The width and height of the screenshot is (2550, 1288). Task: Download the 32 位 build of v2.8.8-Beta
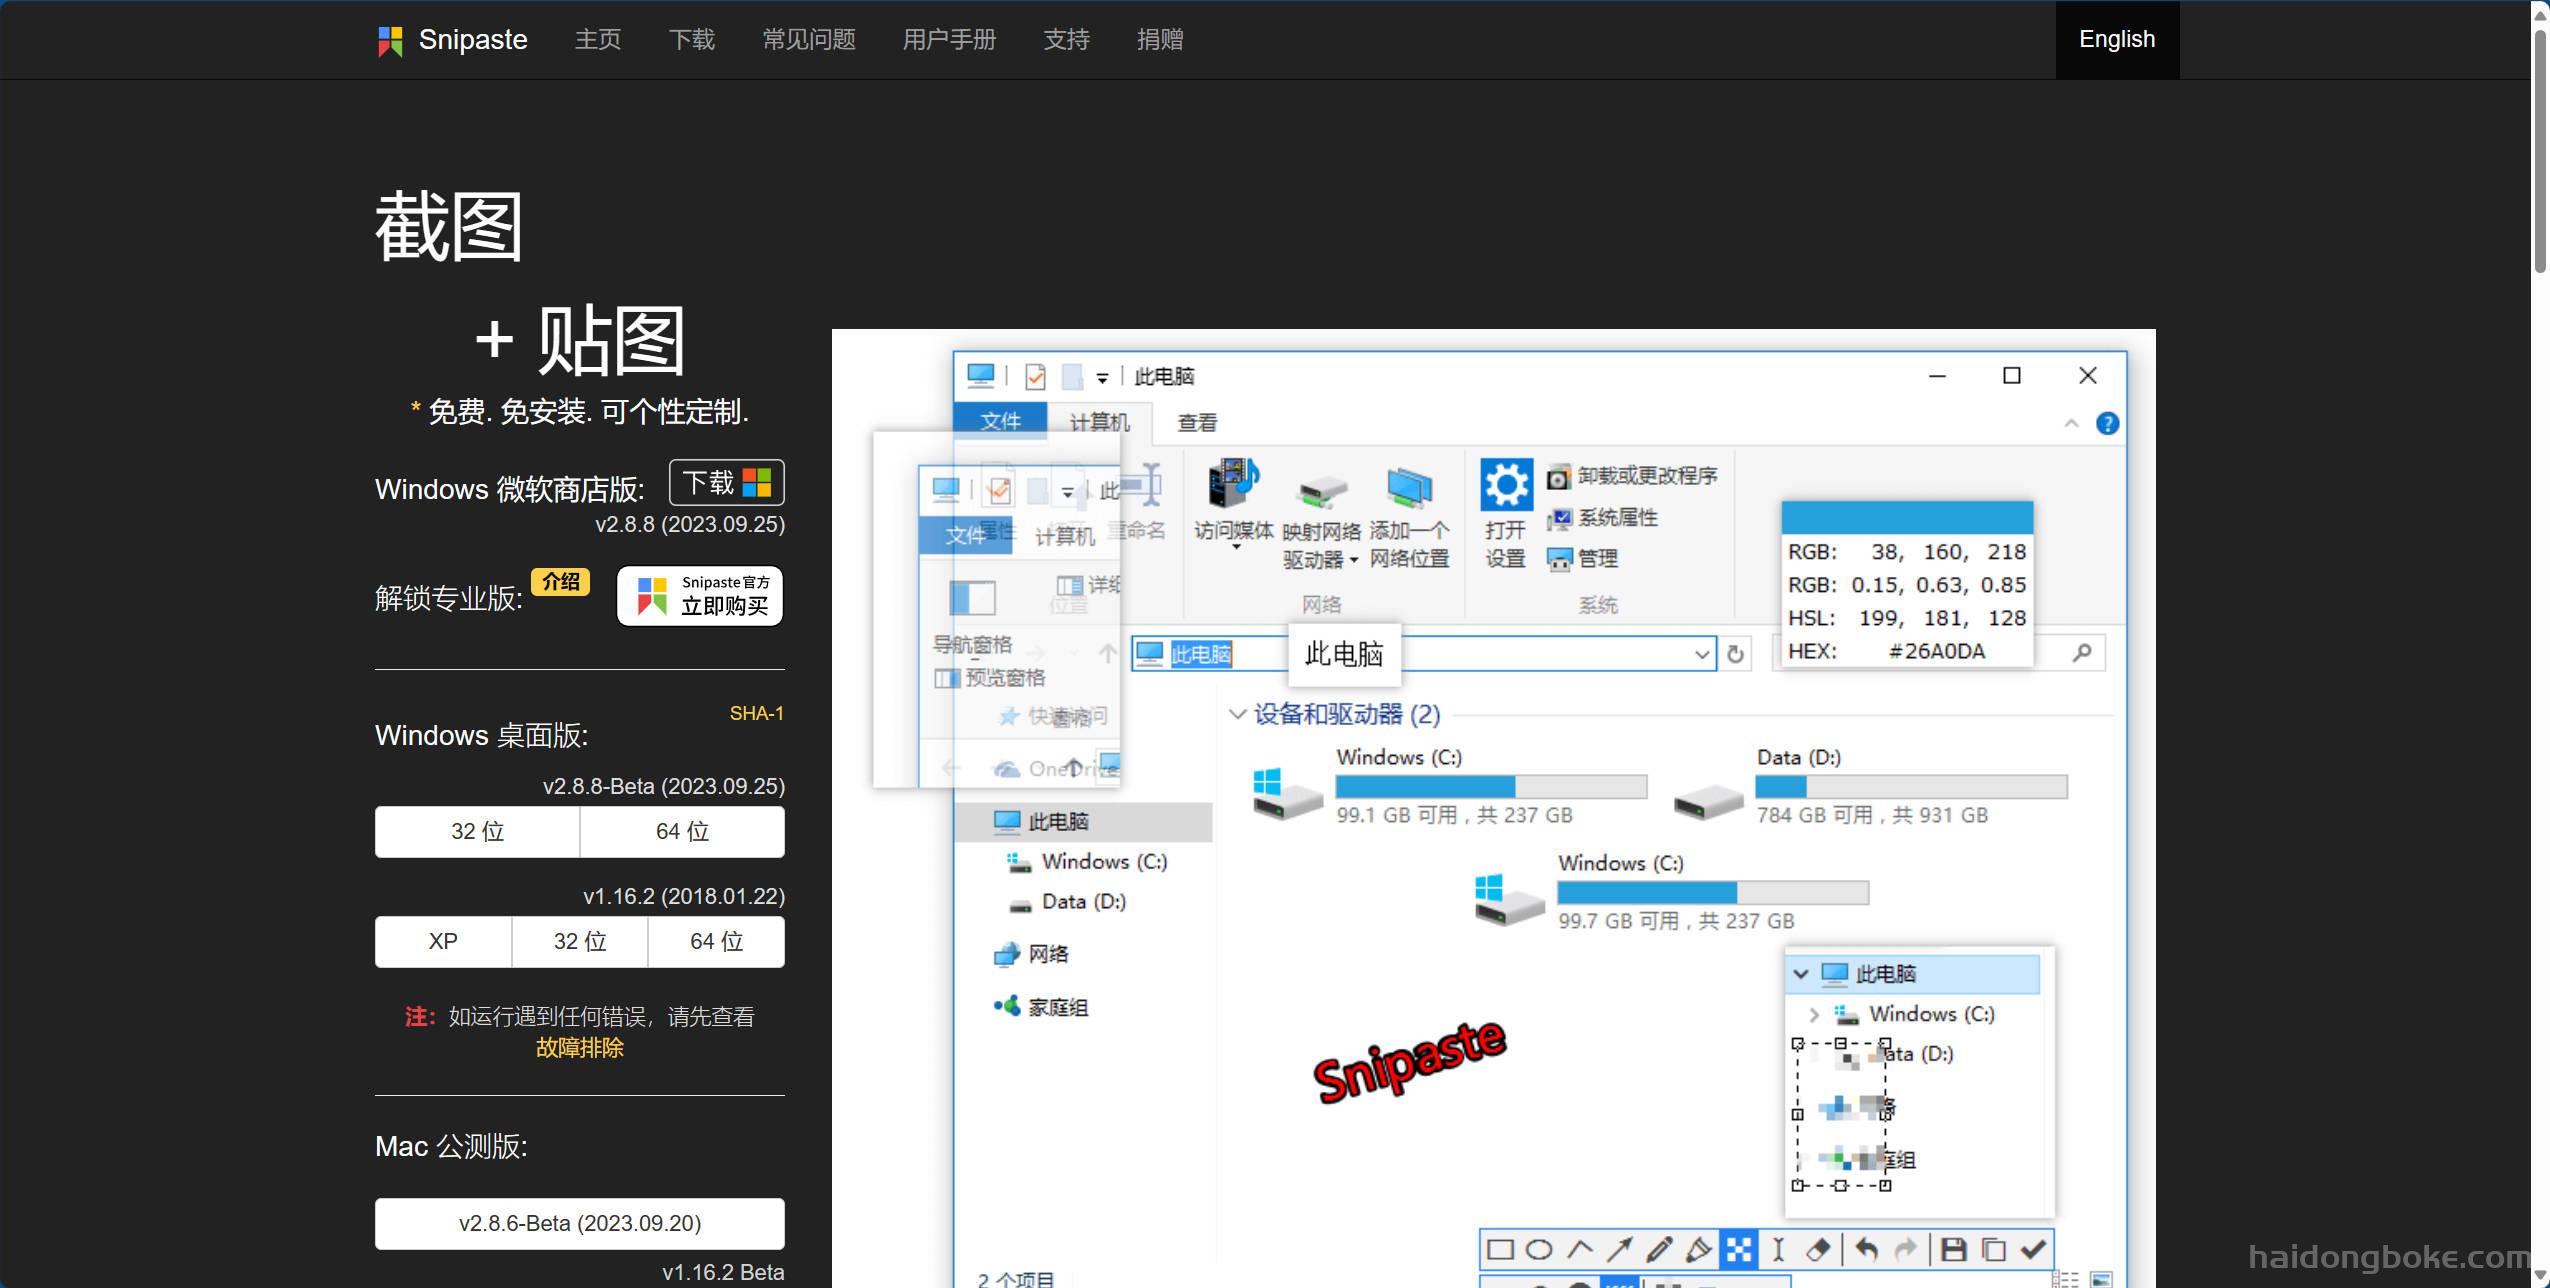pos(477,832)
